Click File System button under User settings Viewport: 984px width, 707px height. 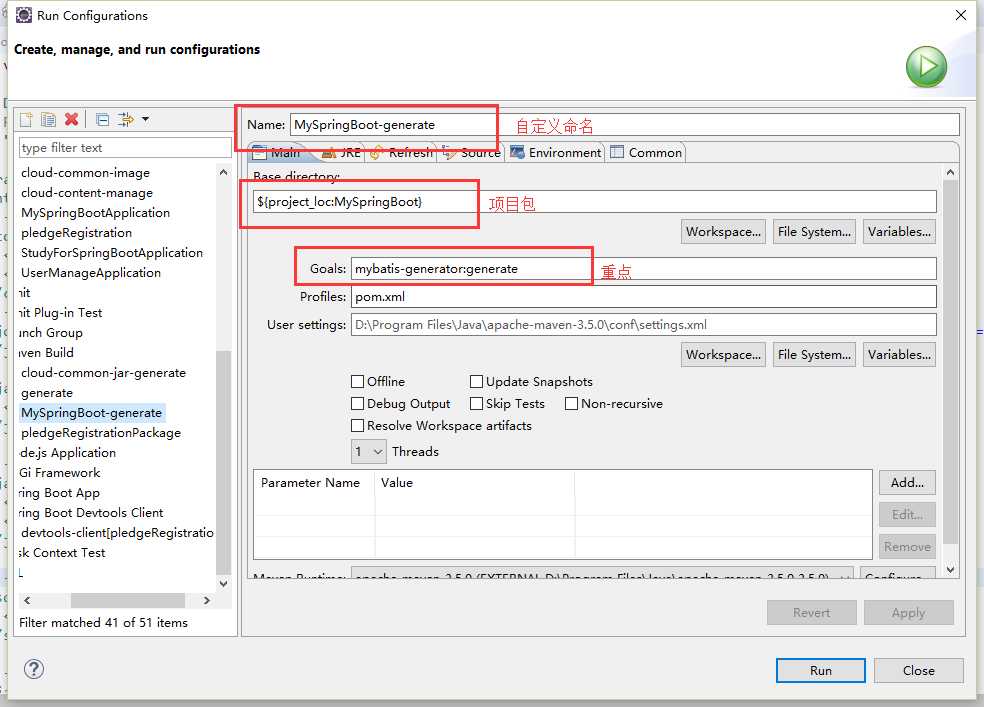[814, 354]
